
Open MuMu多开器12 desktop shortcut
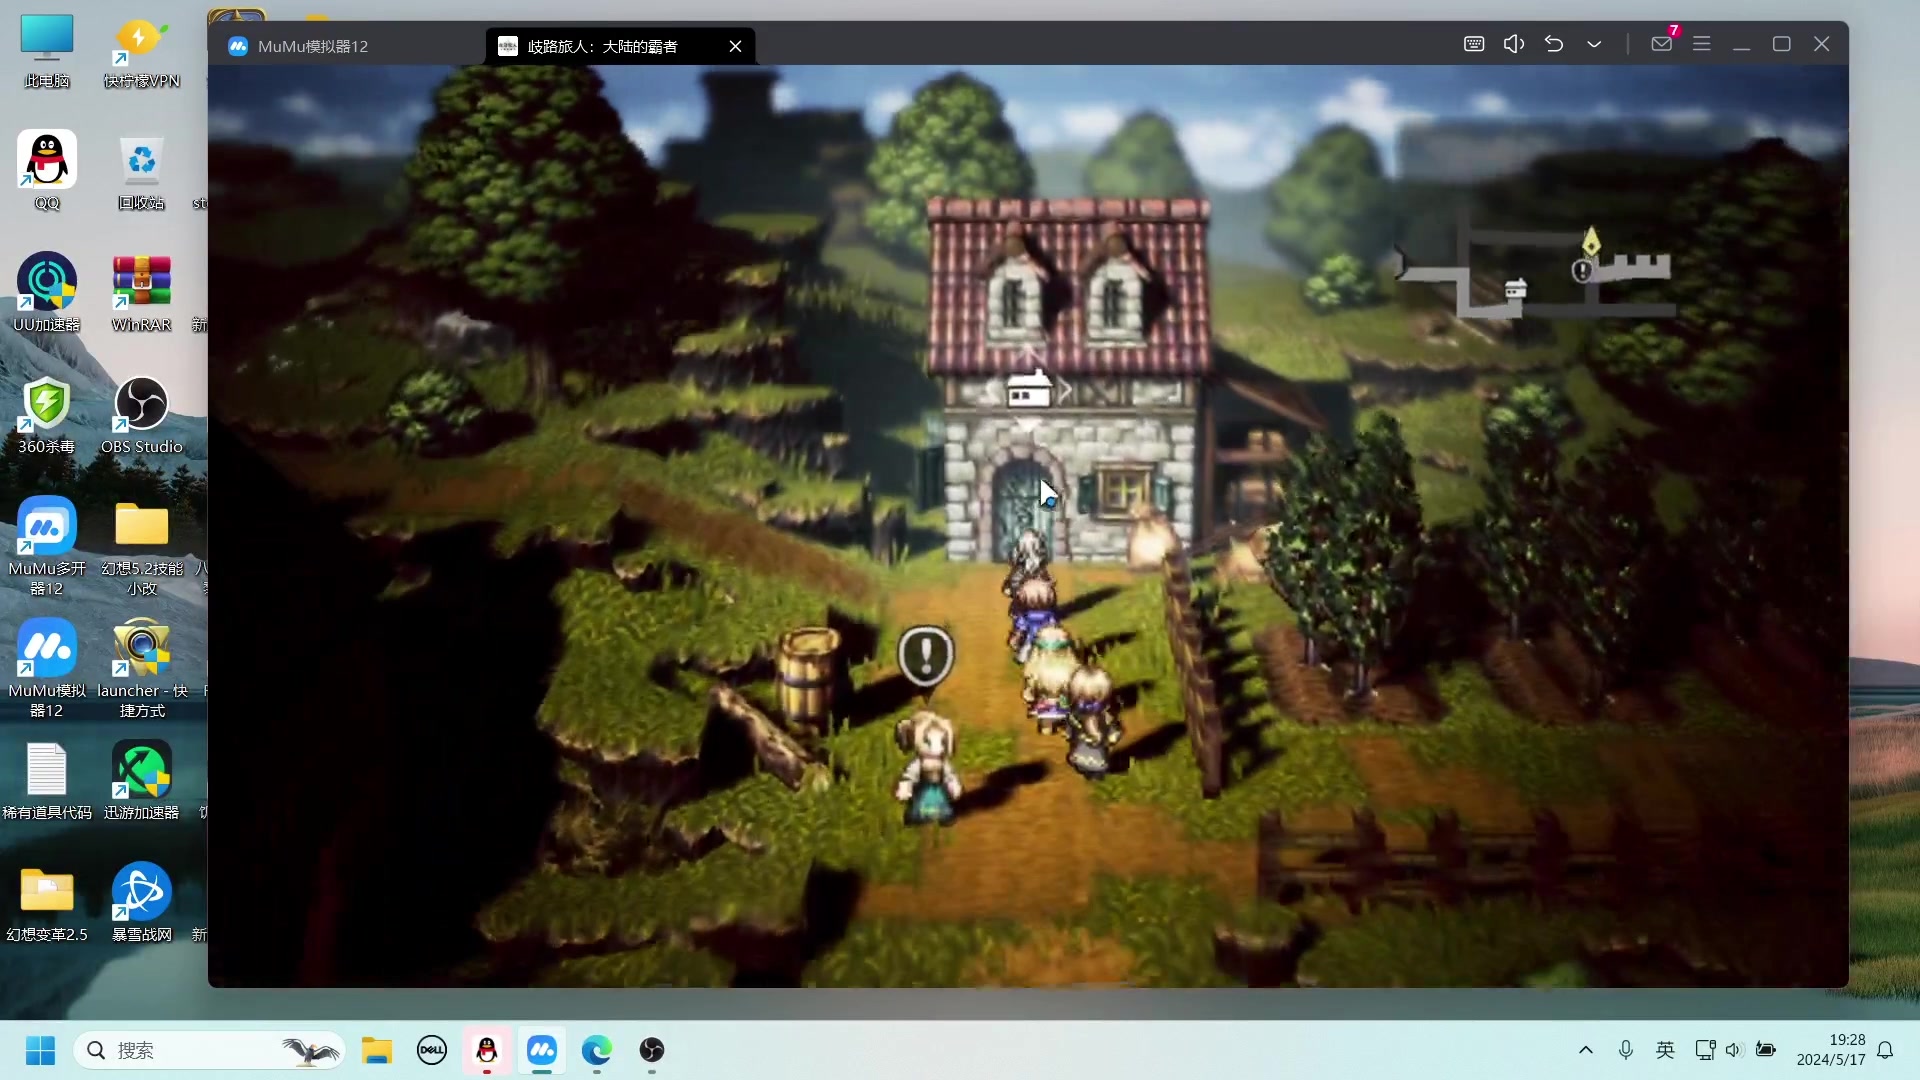47,547
